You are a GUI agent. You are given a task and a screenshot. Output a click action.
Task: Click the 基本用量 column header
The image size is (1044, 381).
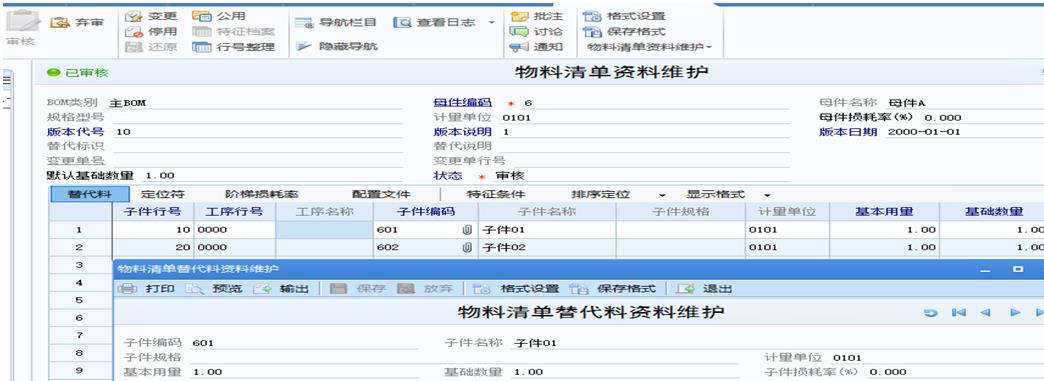pyautogui.click(x=884, y=212)
